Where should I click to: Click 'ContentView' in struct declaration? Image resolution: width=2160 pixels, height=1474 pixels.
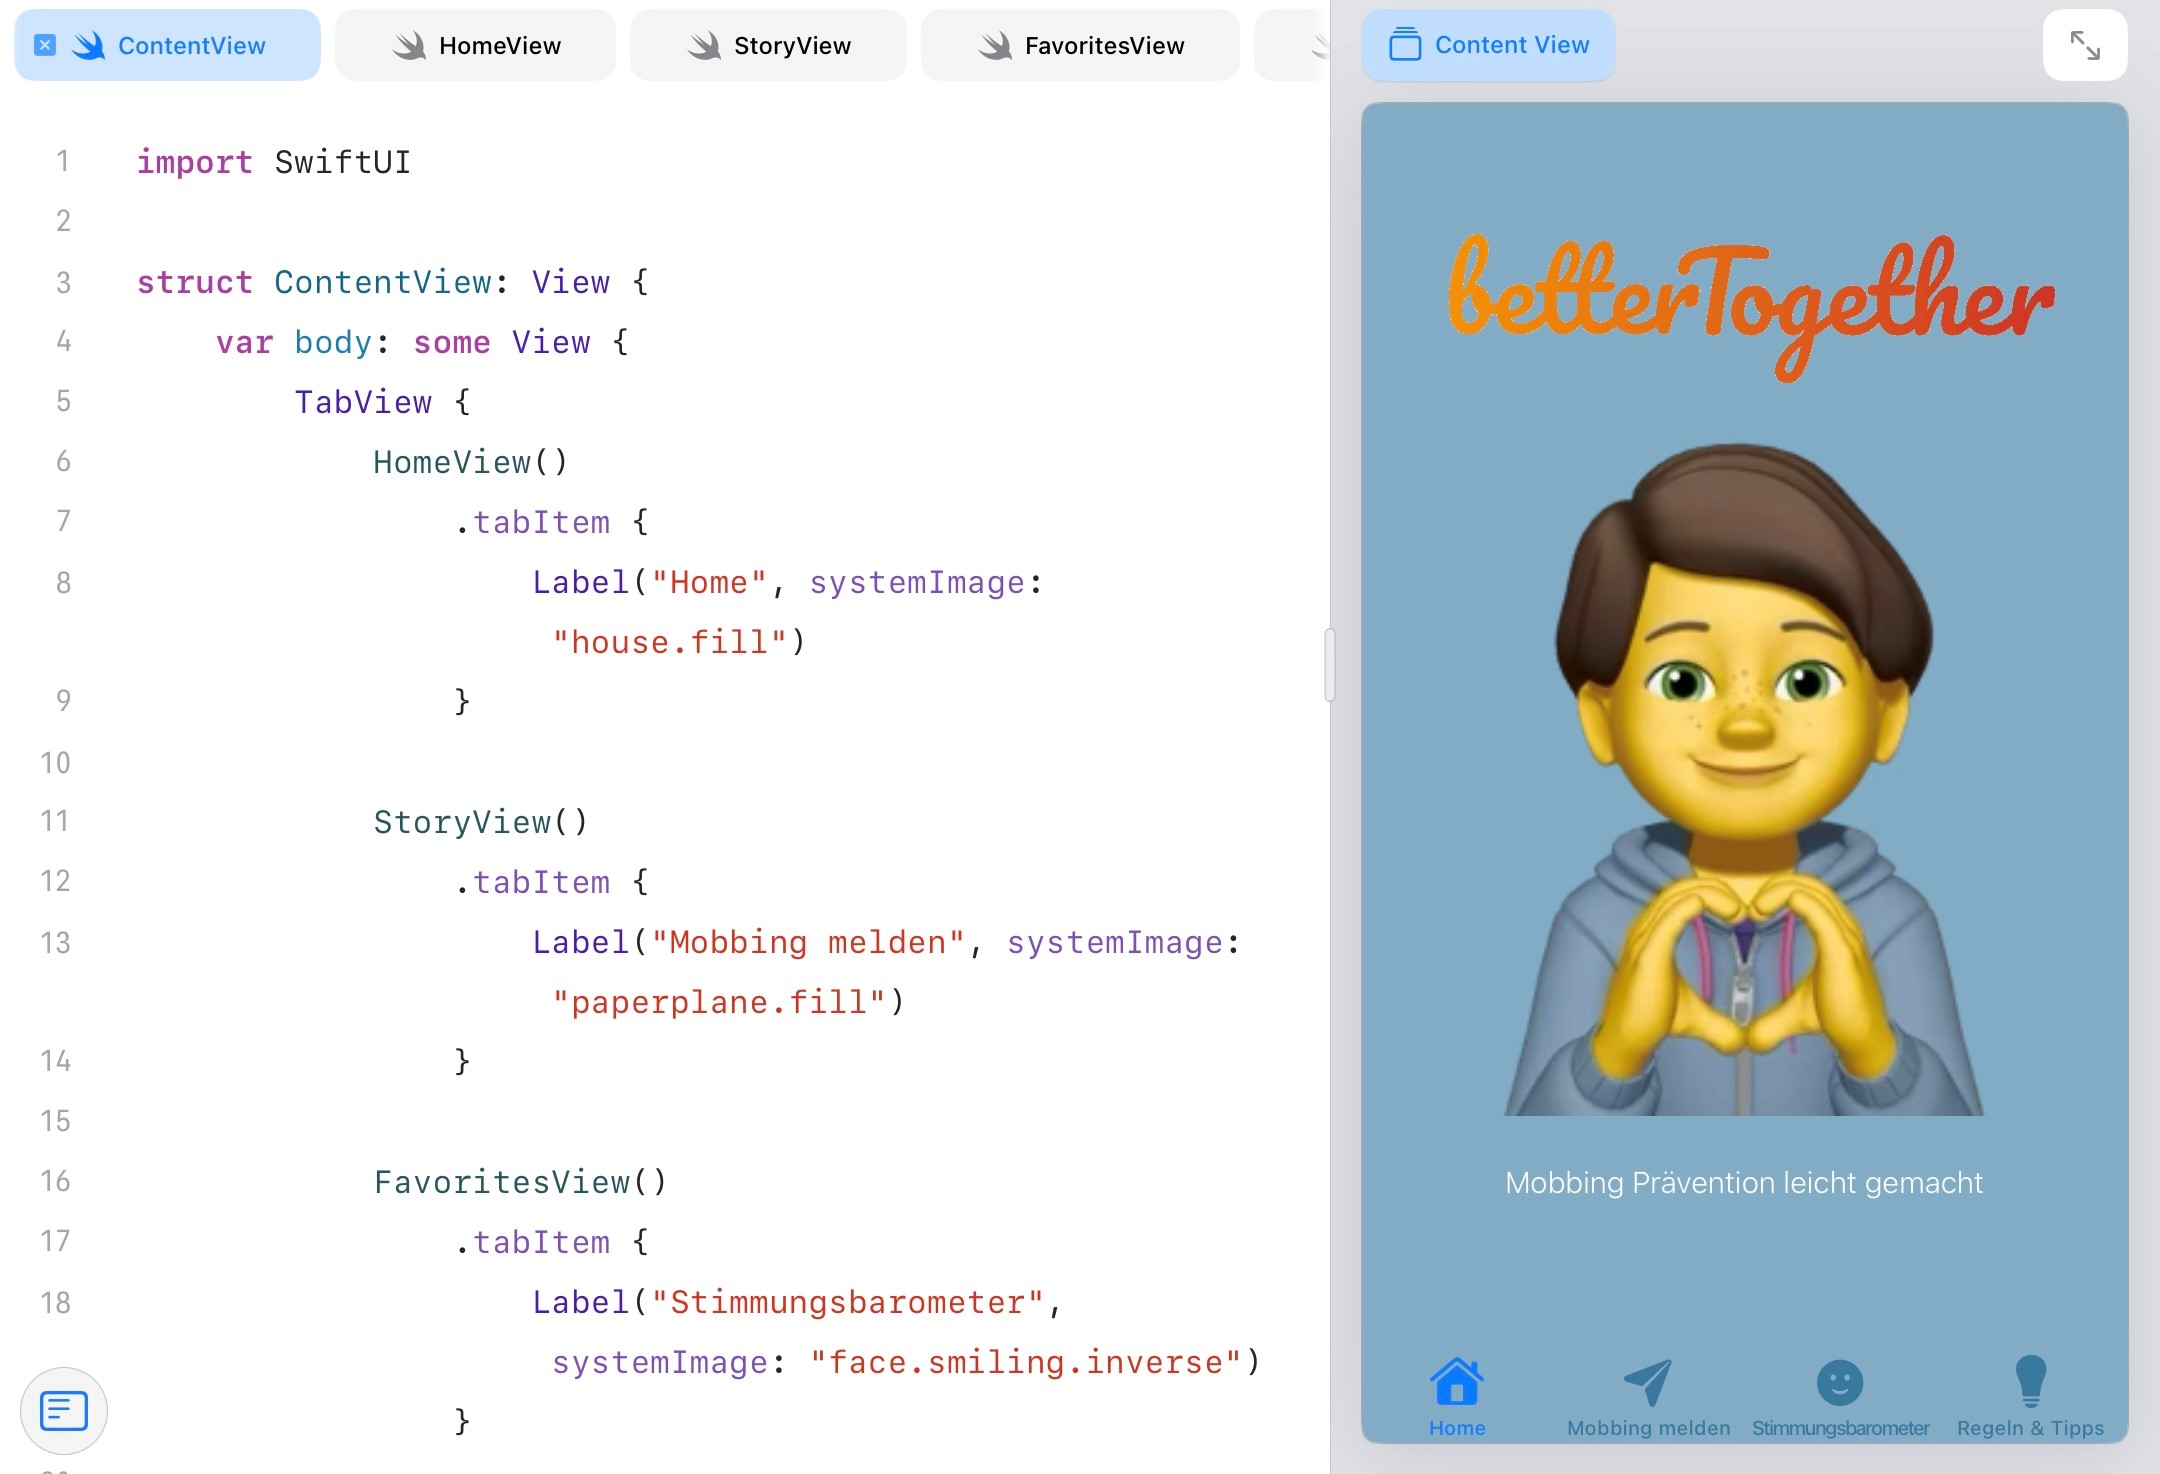(x=383, y=282)
